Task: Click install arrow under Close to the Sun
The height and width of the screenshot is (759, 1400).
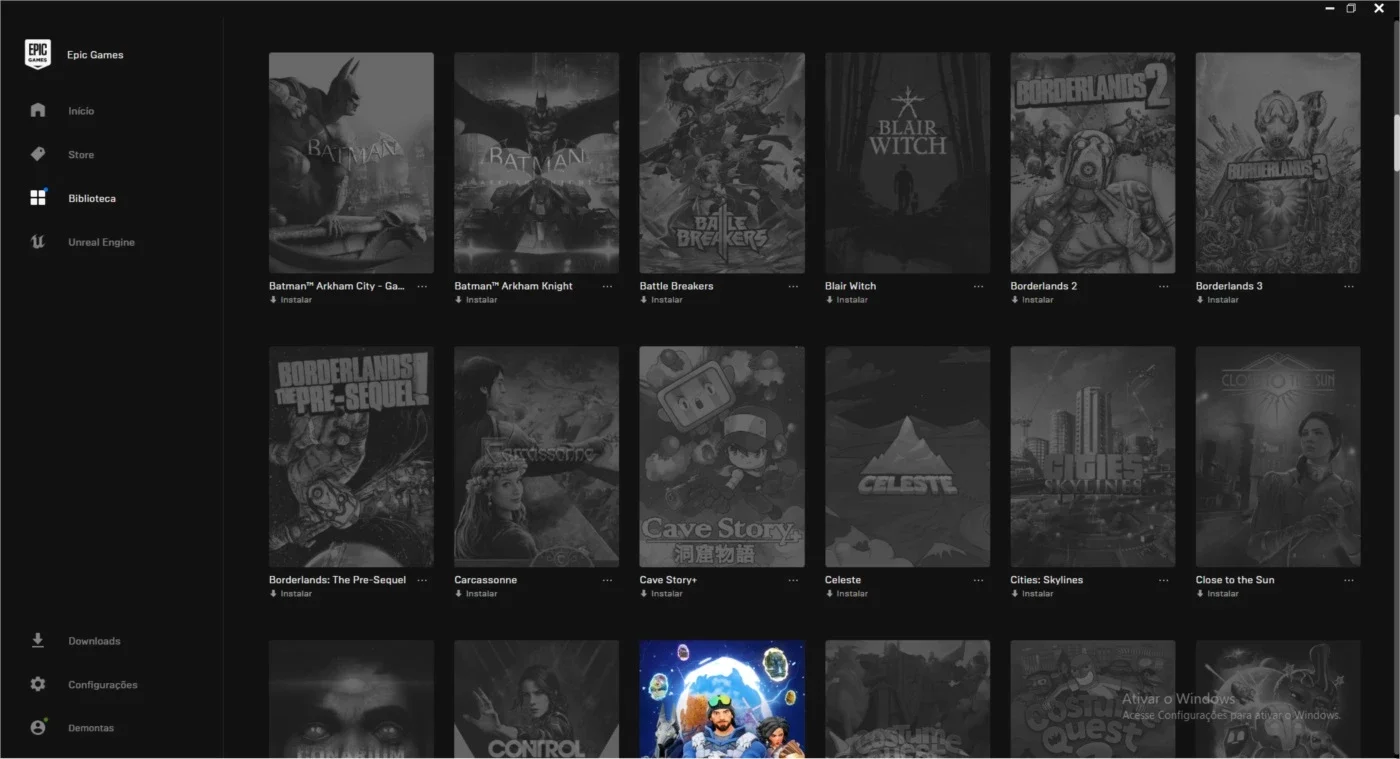Action: 1199,594
